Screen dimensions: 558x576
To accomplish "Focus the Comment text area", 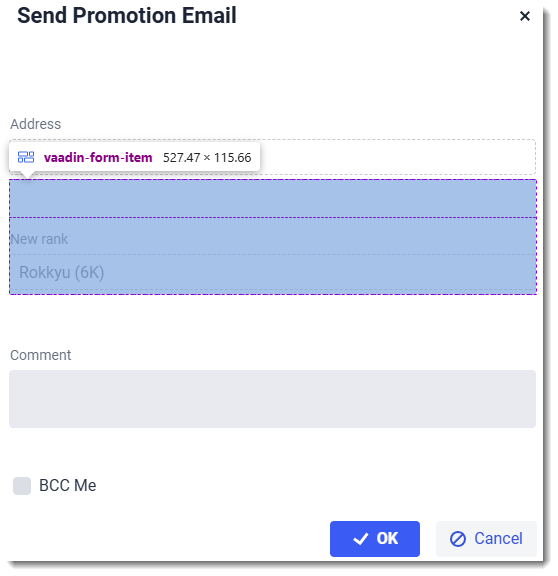I will coord(273,399).
